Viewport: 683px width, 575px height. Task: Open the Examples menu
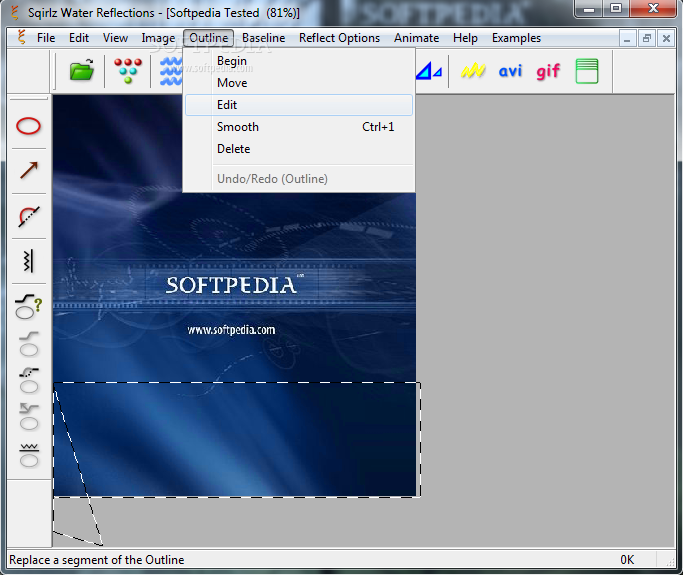pos(516,38)
